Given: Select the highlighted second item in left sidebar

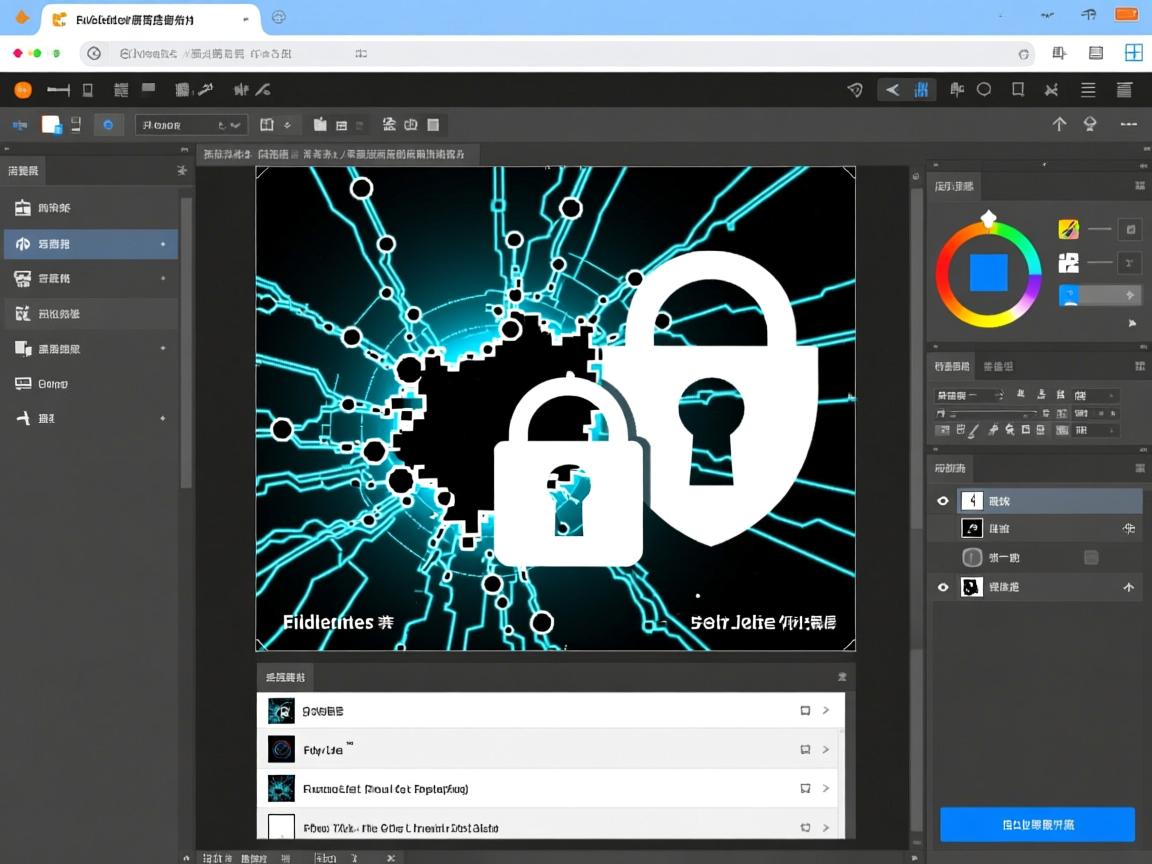Looking at the screenshot, I should click(x=90, y=244).
